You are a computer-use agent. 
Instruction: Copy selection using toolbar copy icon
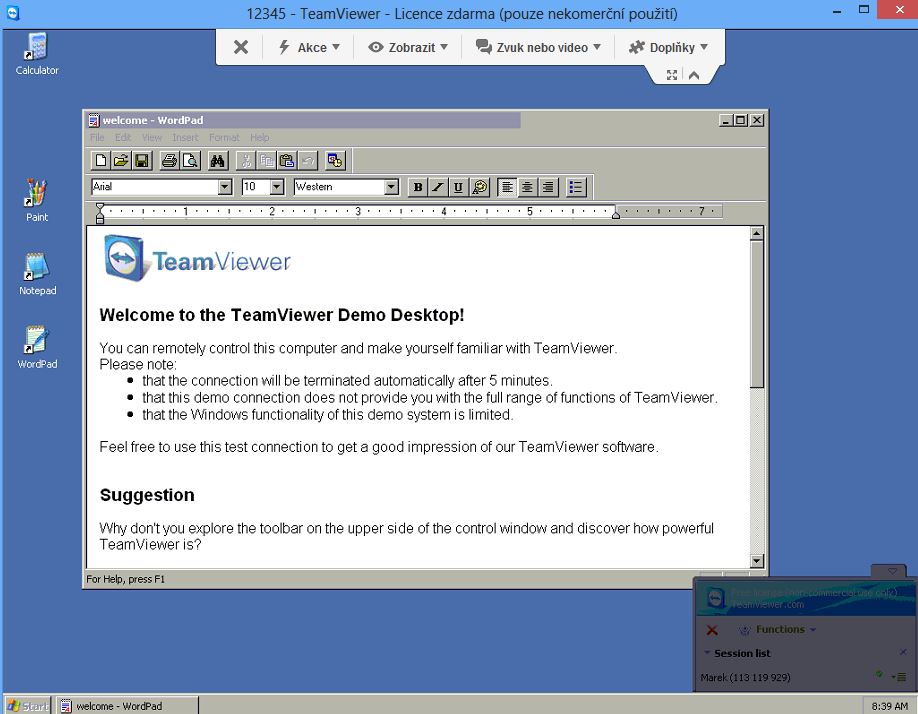pyautogui.click(x=266, y=160)
